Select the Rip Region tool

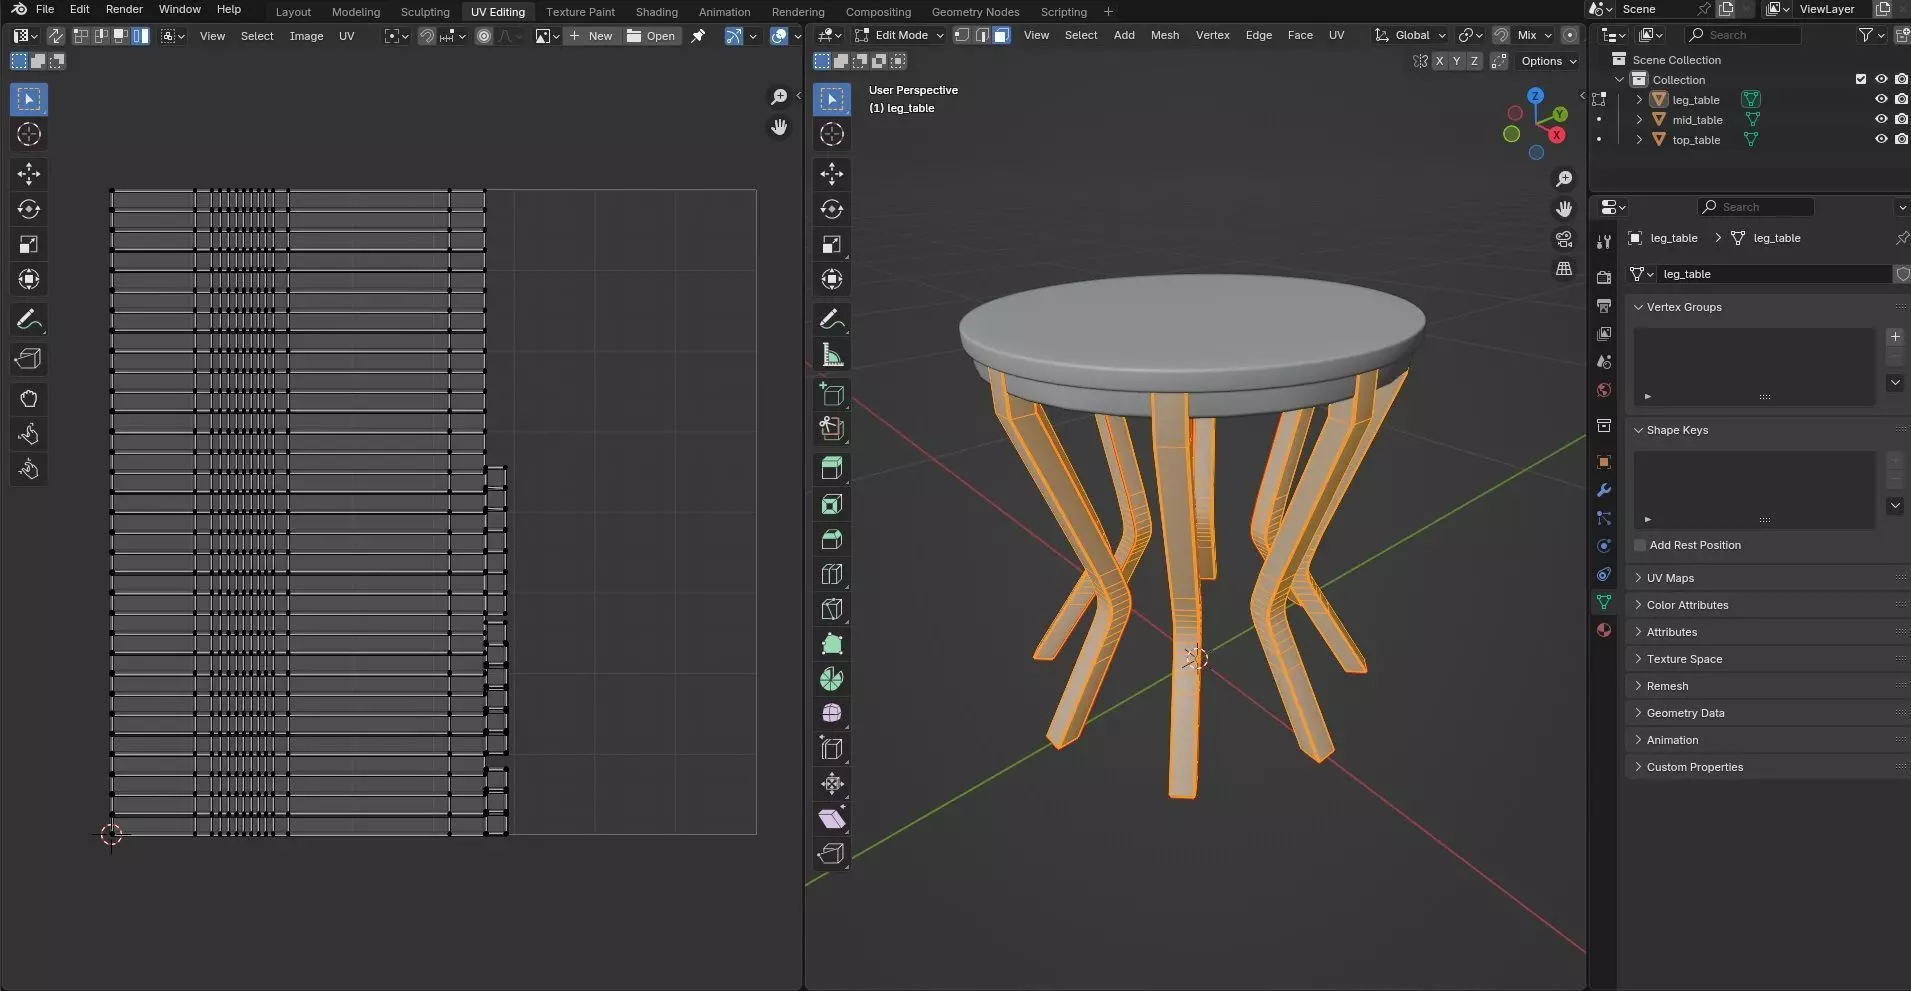pos(832,853)
